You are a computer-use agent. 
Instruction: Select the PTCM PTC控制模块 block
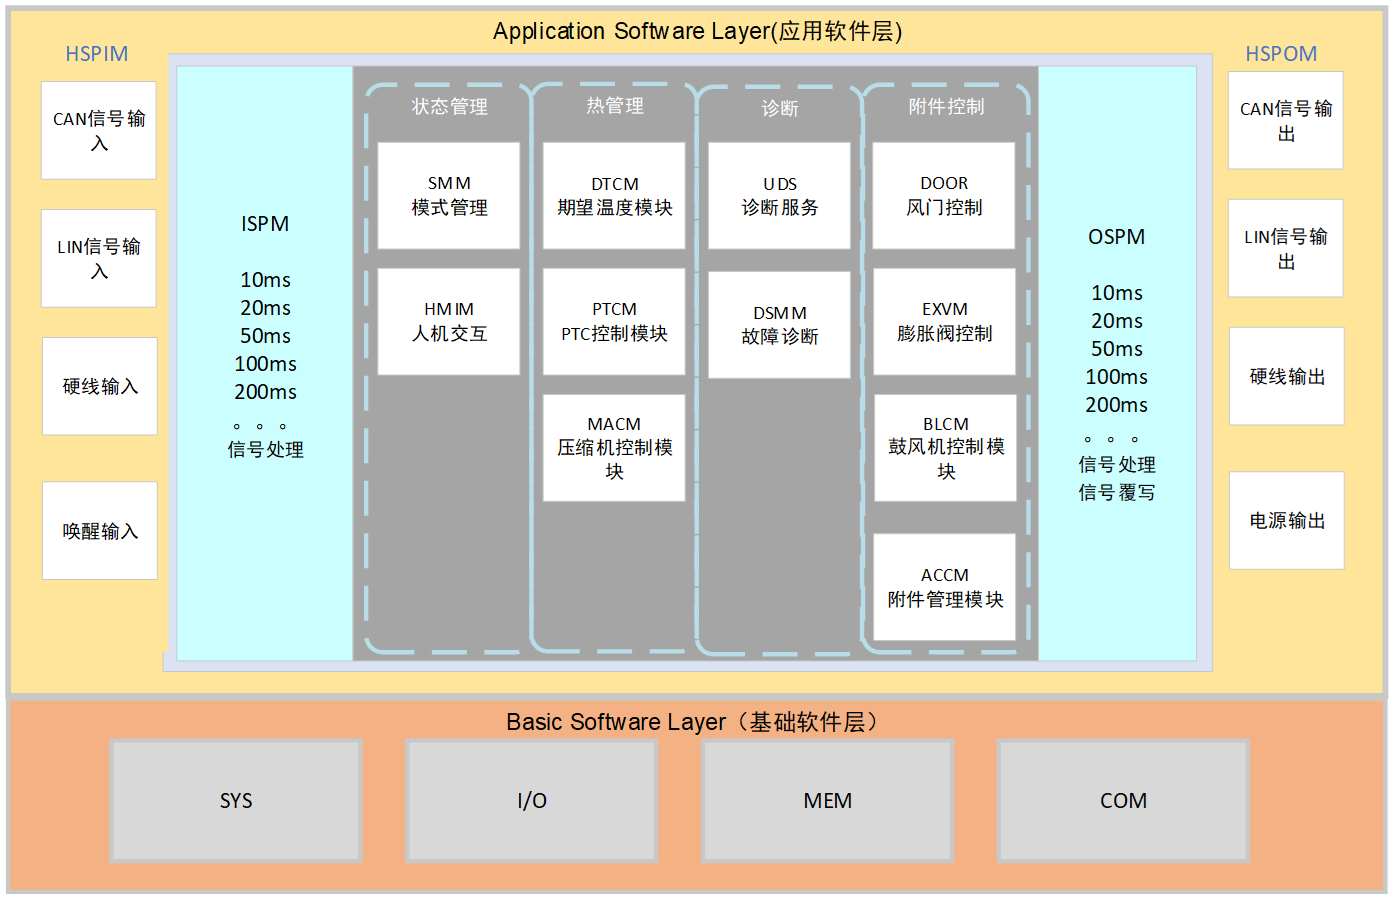pyautogui.click(x=614, y=322)
